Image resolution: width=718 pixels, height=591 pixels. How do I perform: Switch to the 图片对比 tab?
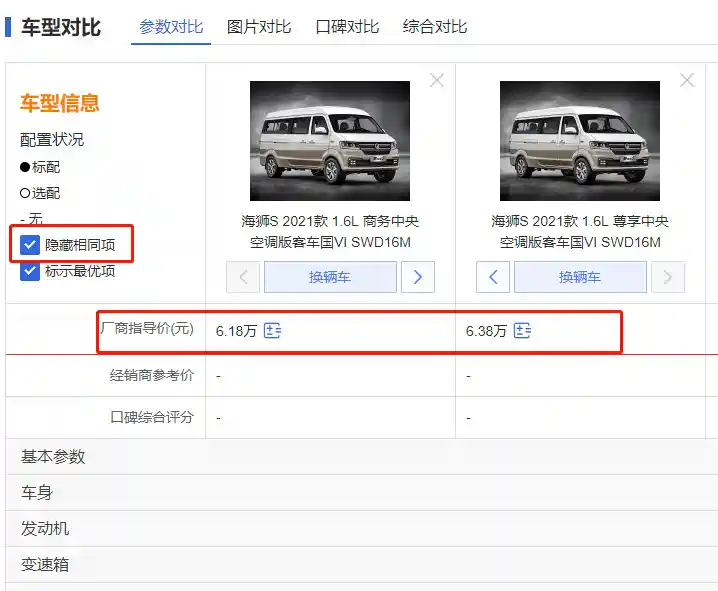259,27
